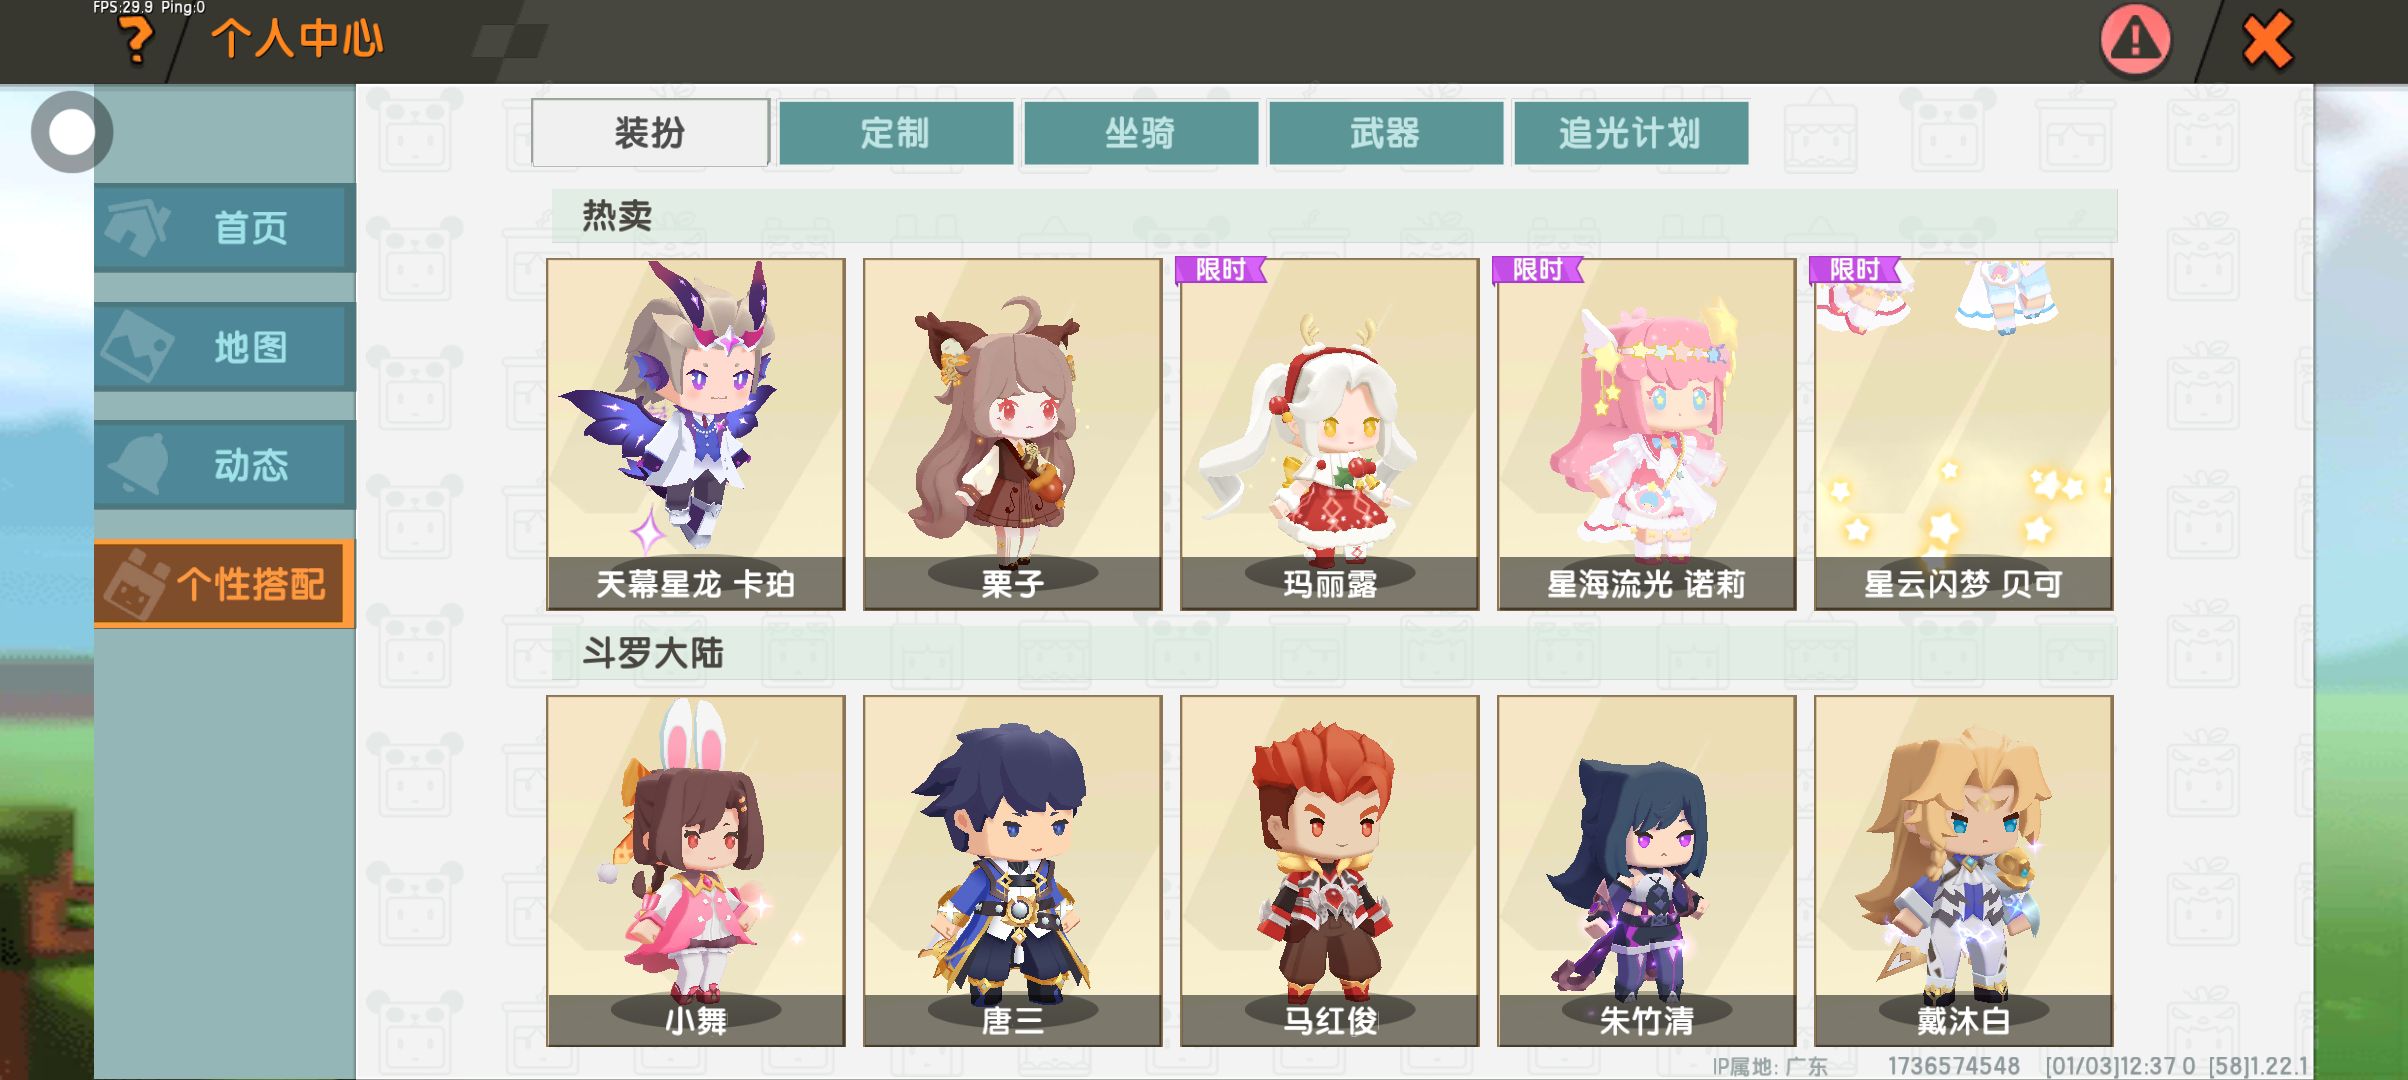The height and width of the screenshot is (1080, 2408).
Task: Open 动态 notifications section in sidebar
Action: 225,465
